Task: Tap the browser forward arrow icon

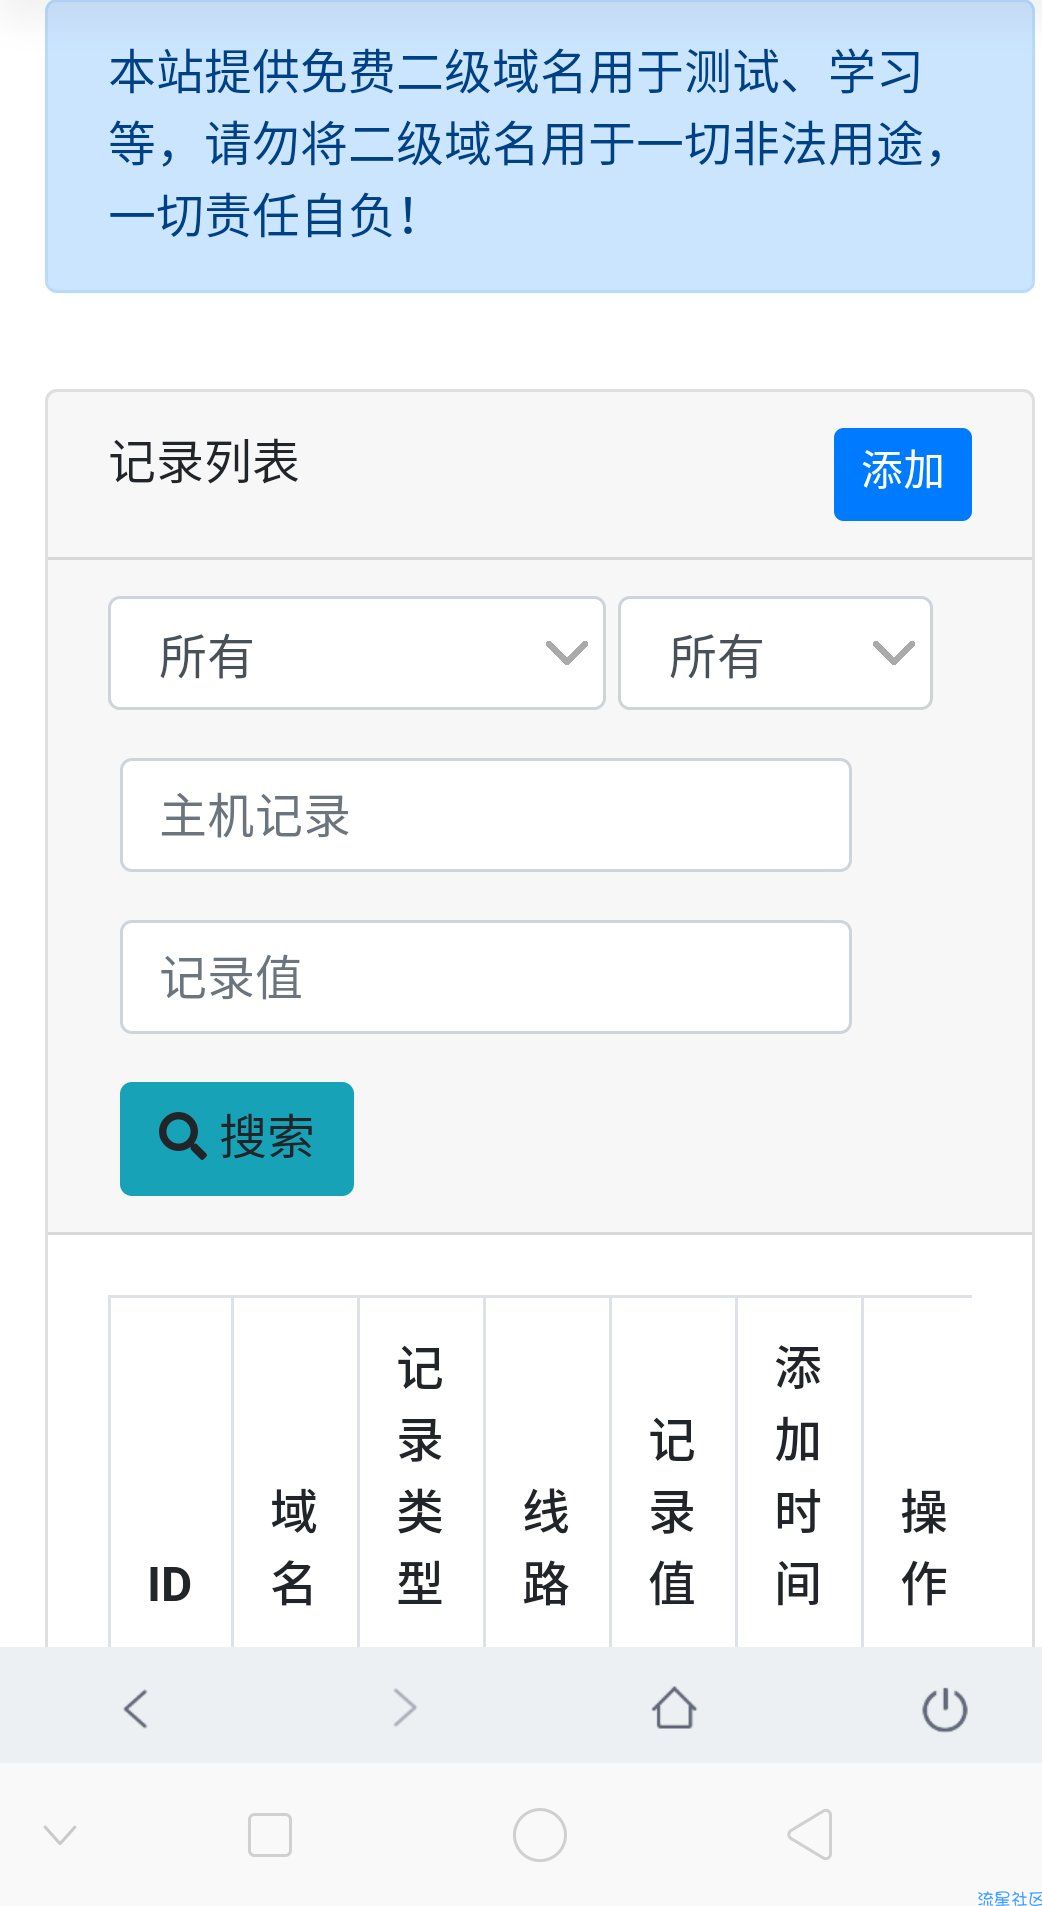Action: [x=404, y=1708]
